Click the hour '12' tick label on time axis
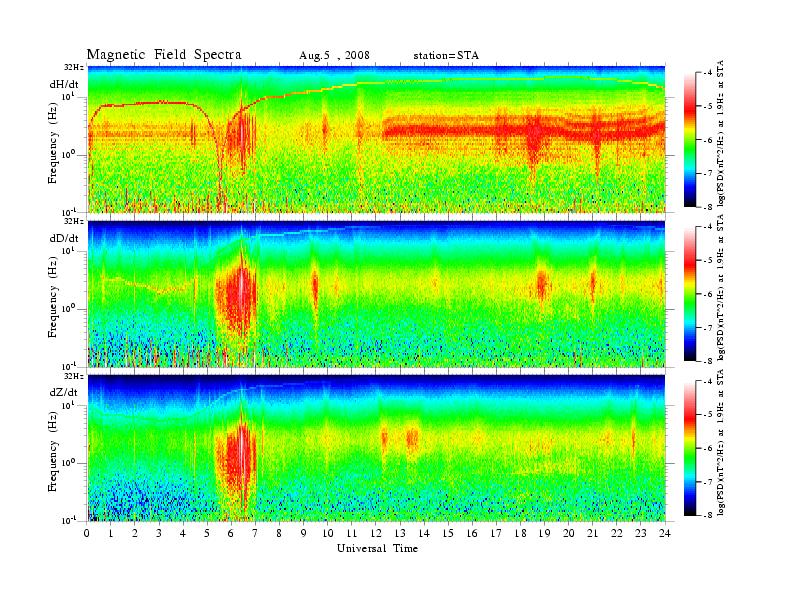The image size is (792, 612). [x=376, y=534]
